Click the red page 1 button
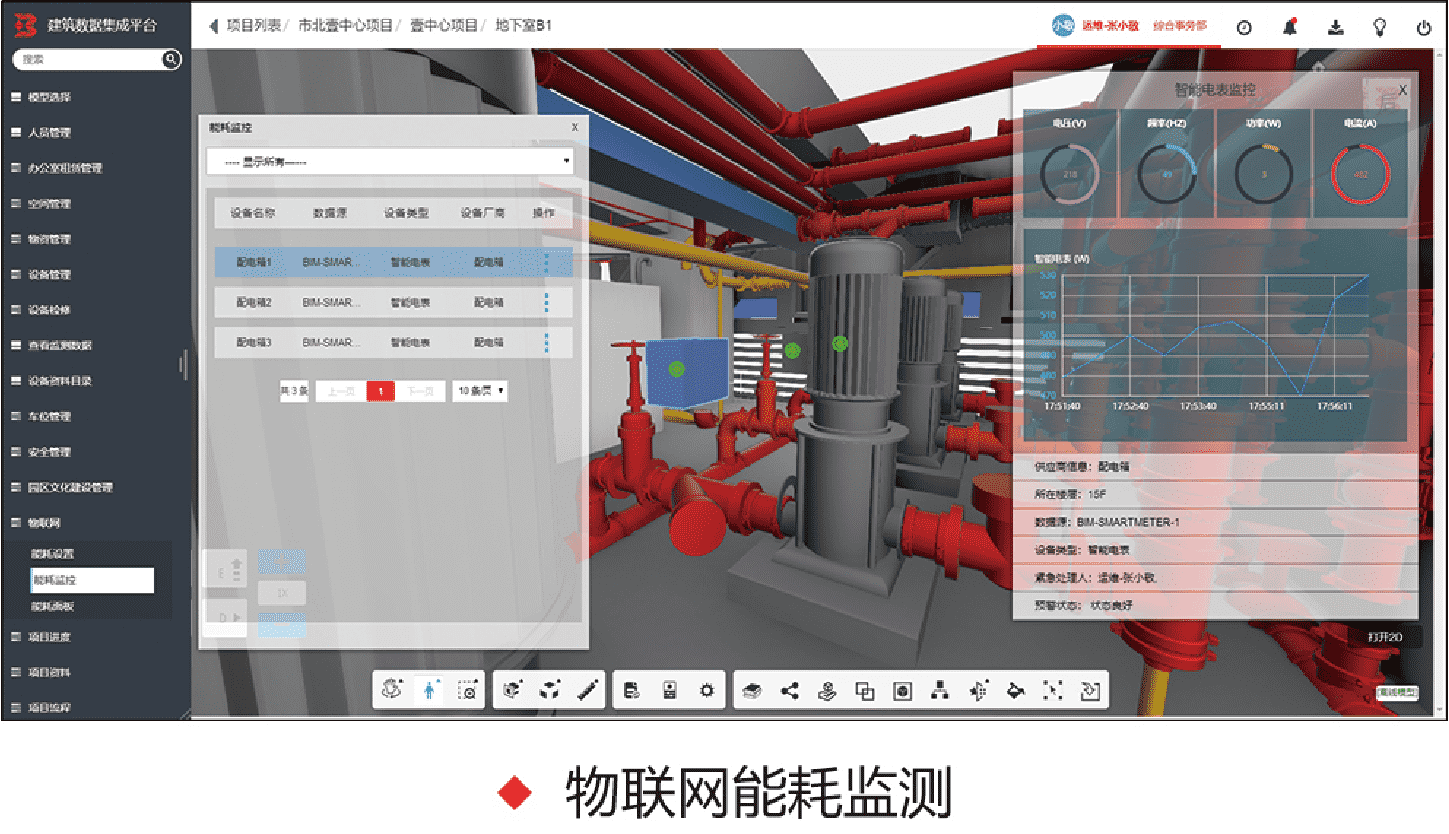This screenshot has height=834, width=1449. click(x=380, y=391)
